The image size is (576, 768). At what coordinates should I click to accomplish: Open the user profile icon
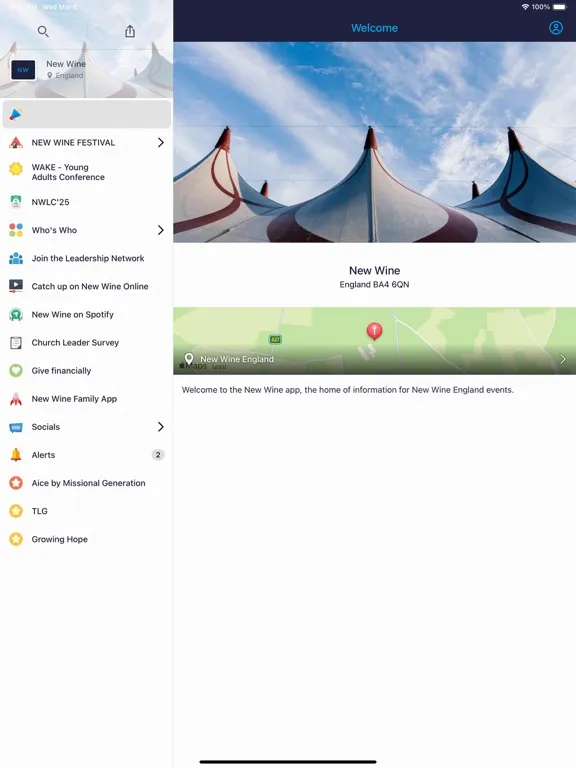555,27
